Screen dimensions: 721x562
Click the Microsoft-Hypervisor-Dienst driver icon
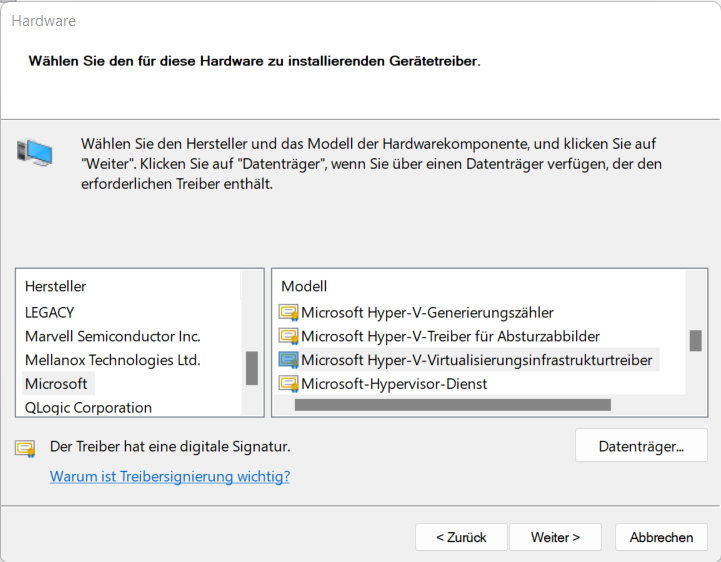click(289, 384)
